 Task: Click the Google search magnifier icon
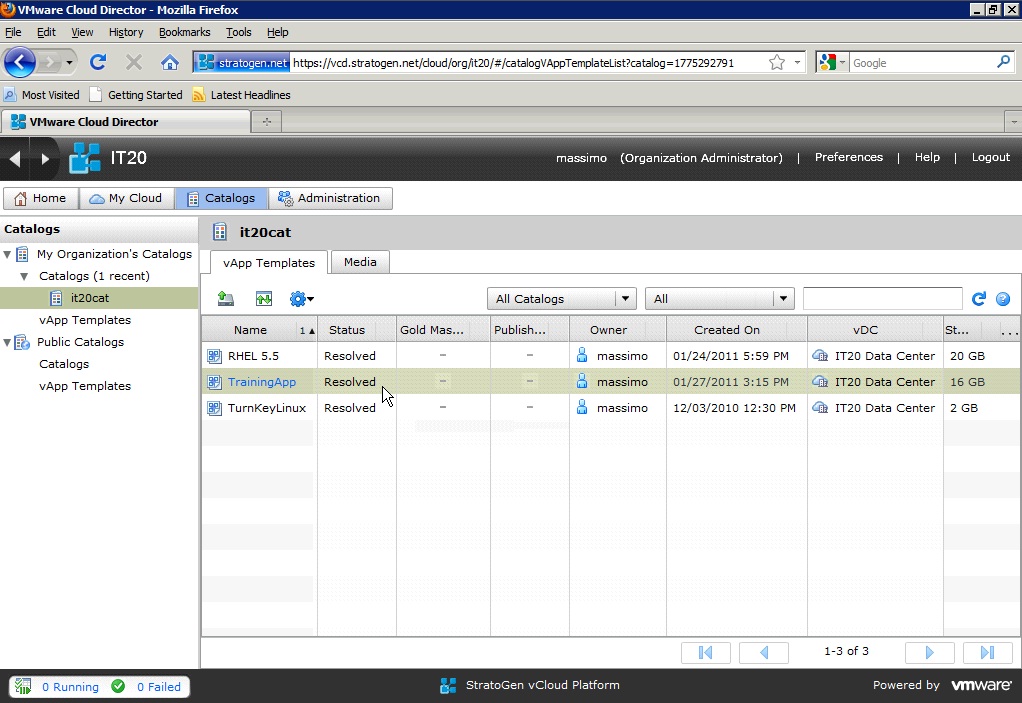(1004, 62)
